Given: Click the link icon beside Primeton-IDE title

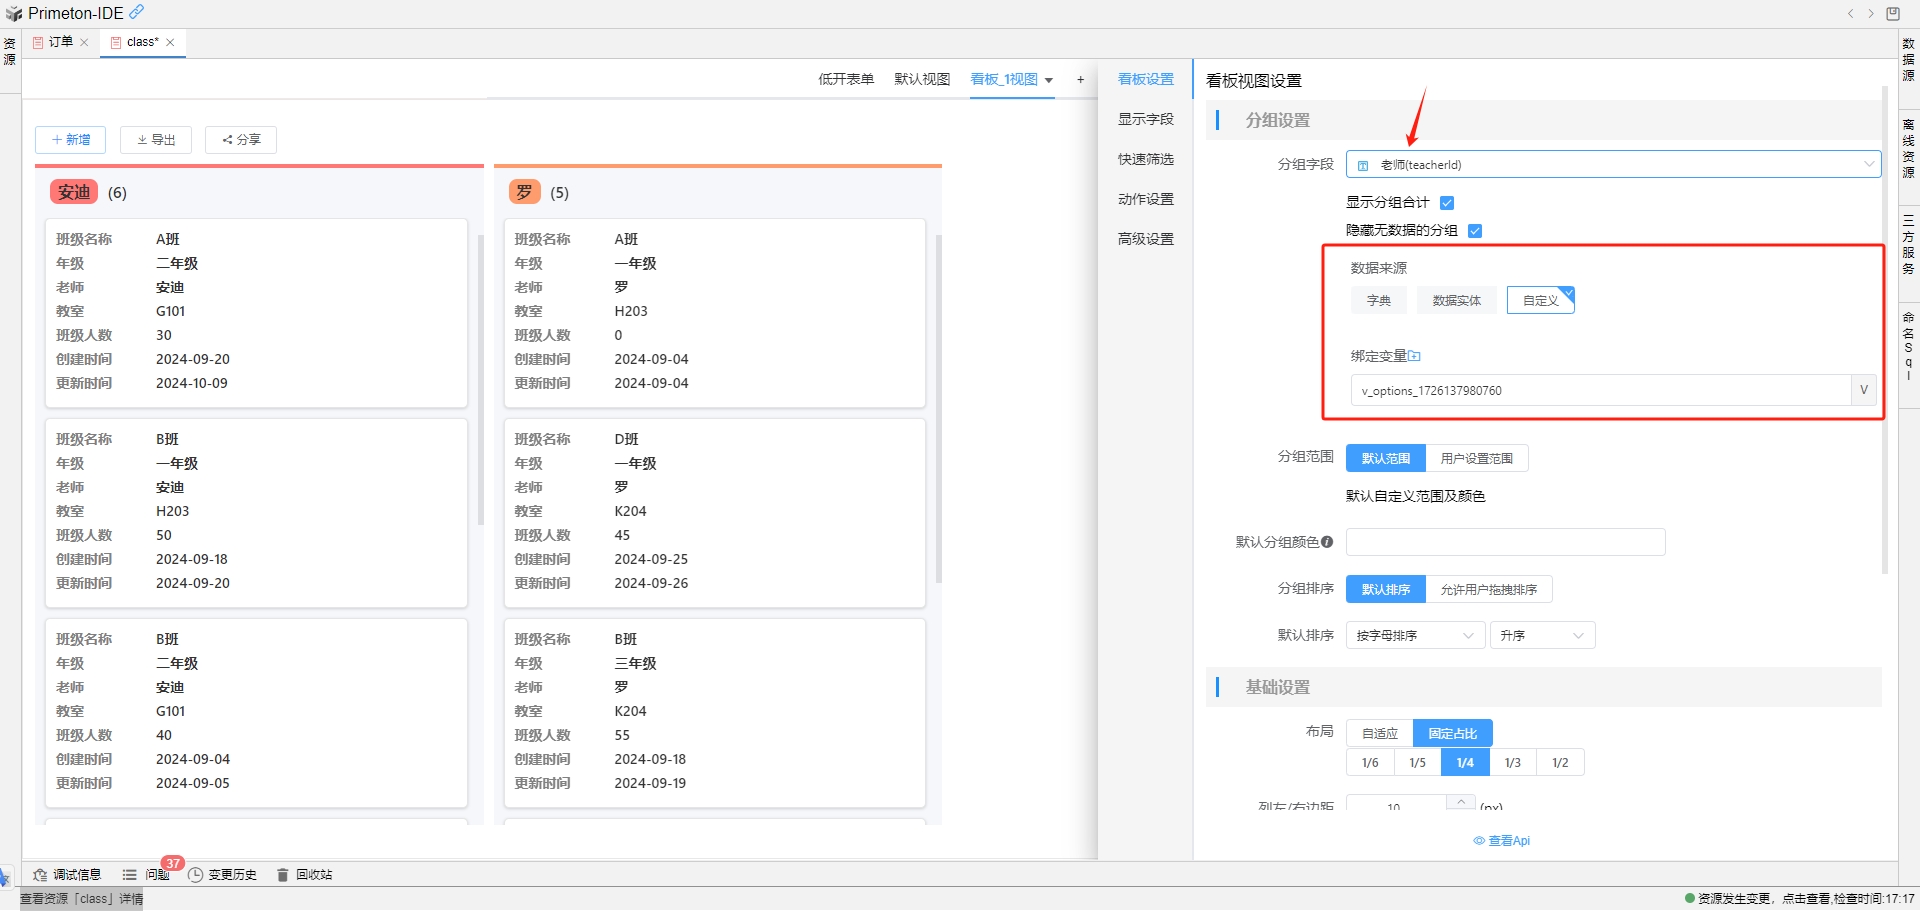Looking at the screenshot, I should coord(137,12).
